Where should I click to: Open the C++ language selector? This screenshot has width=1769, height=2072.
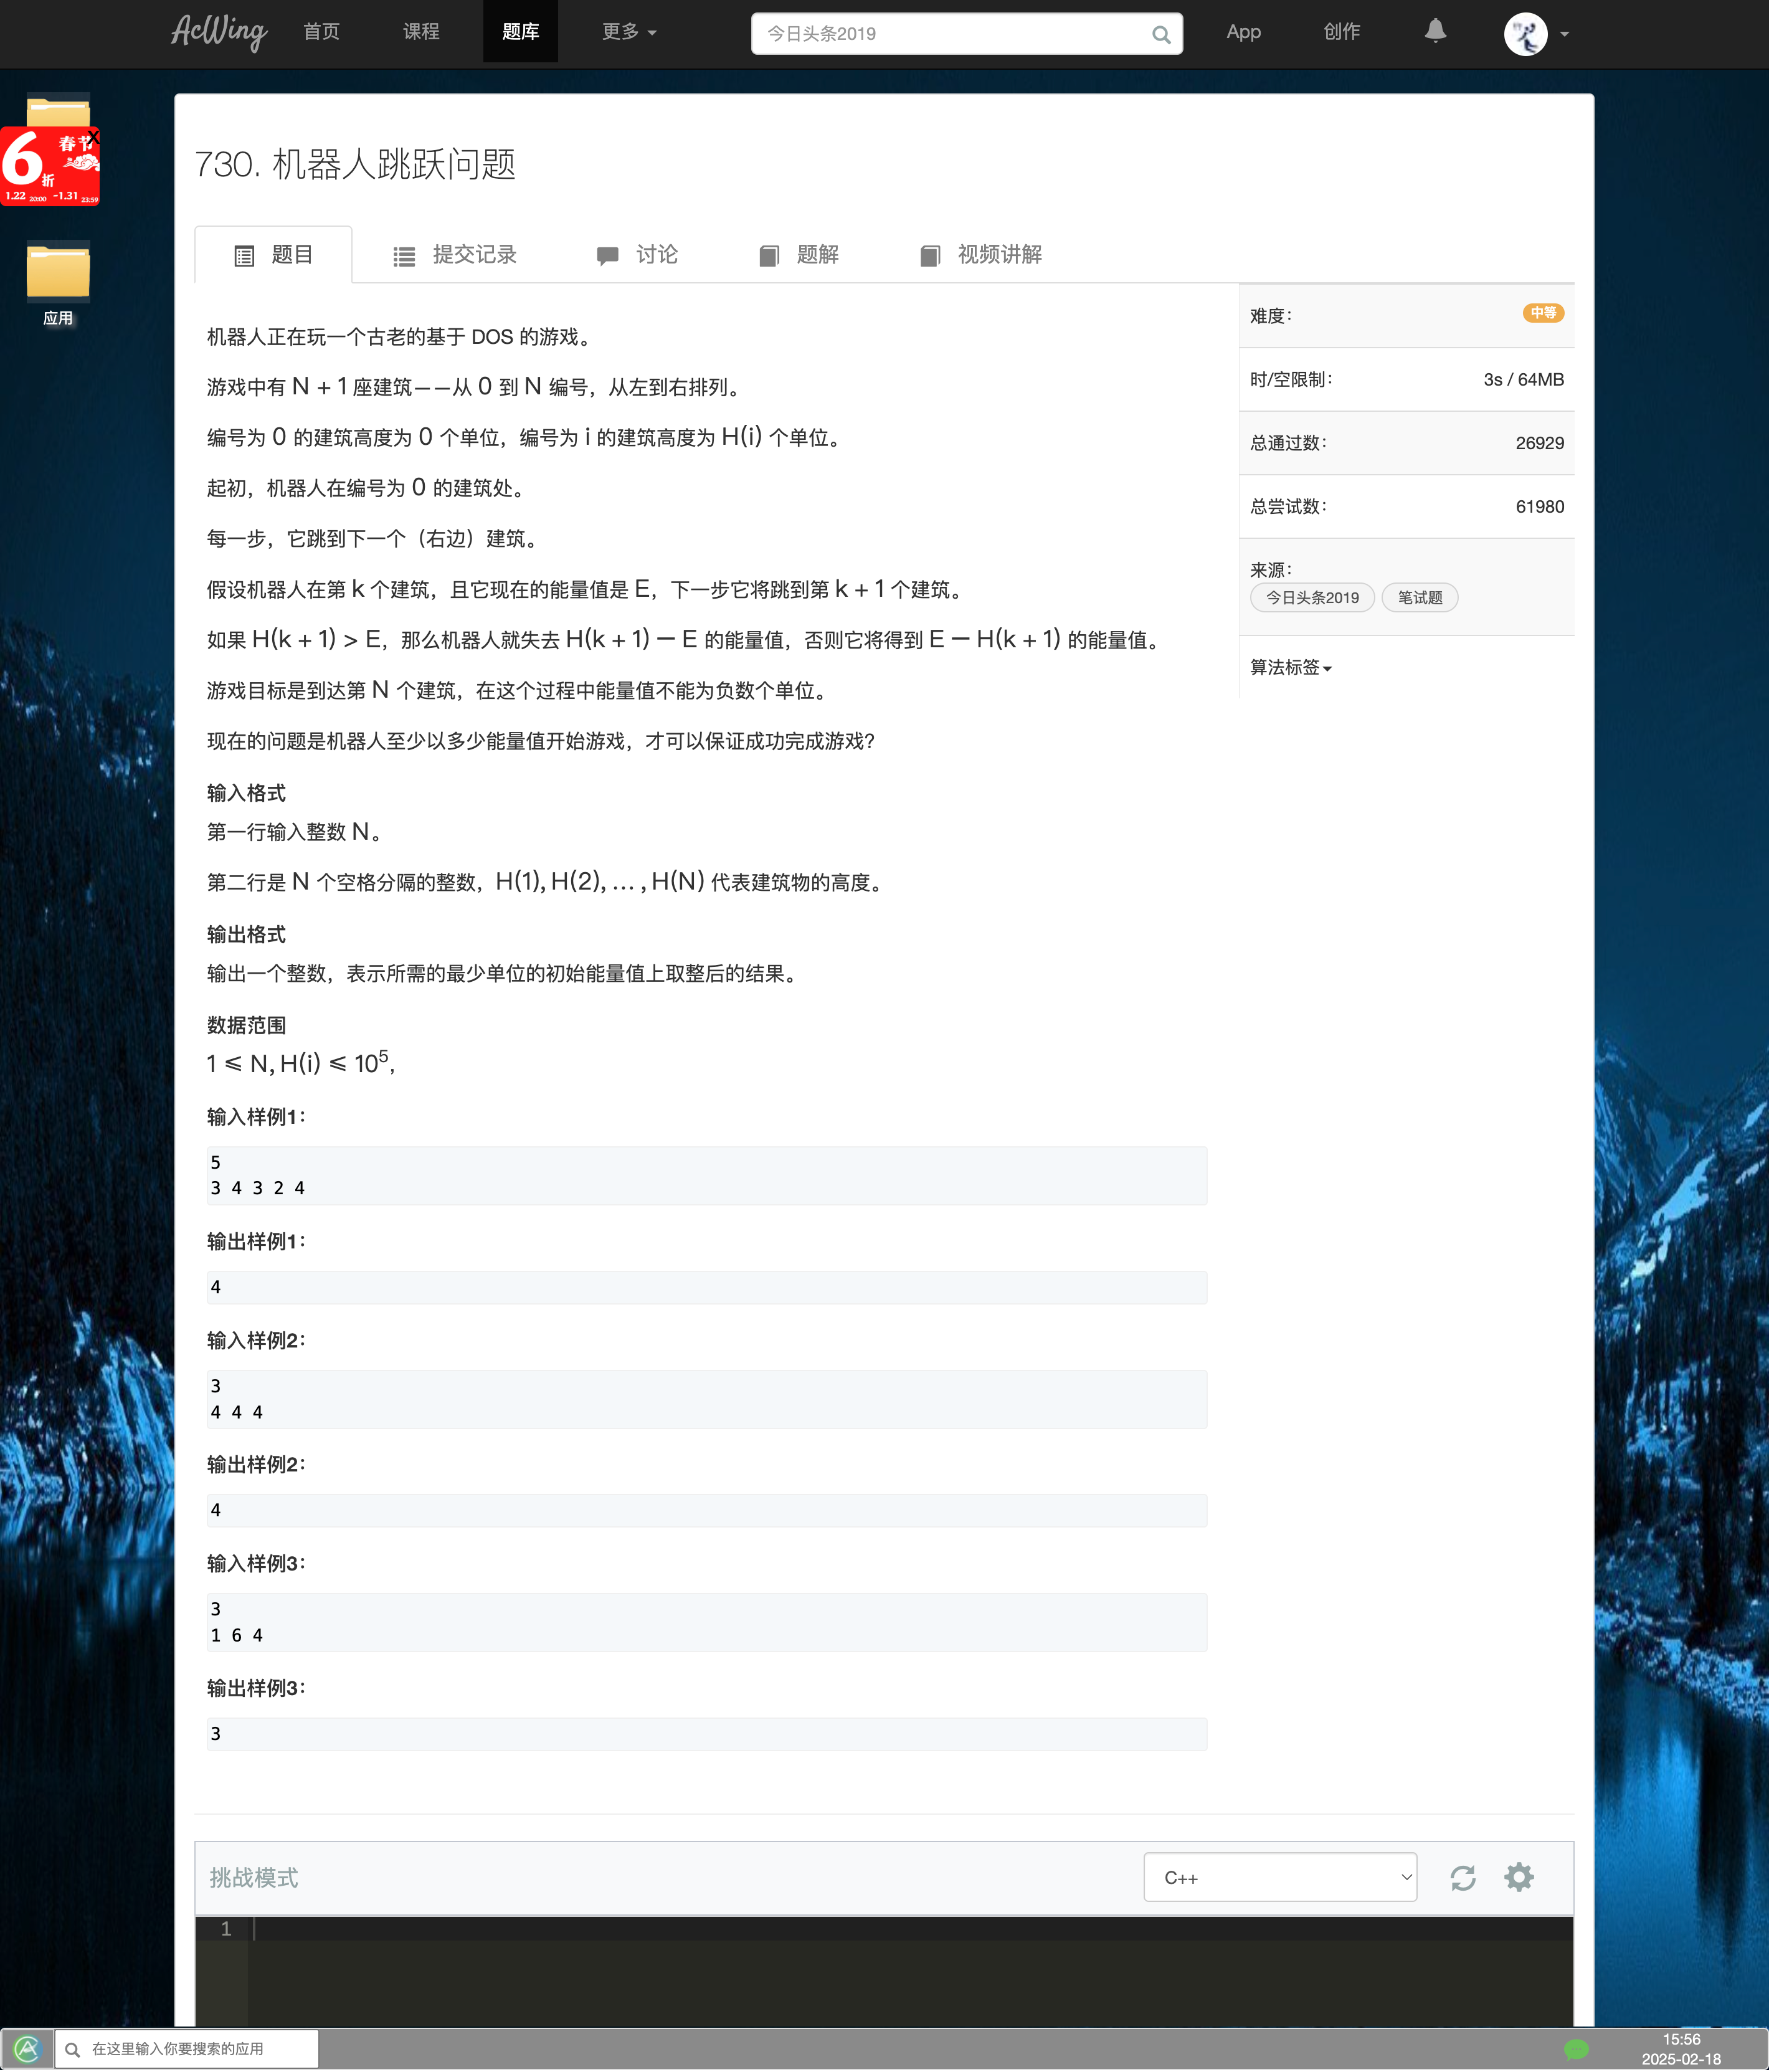pos(1280,1878)
